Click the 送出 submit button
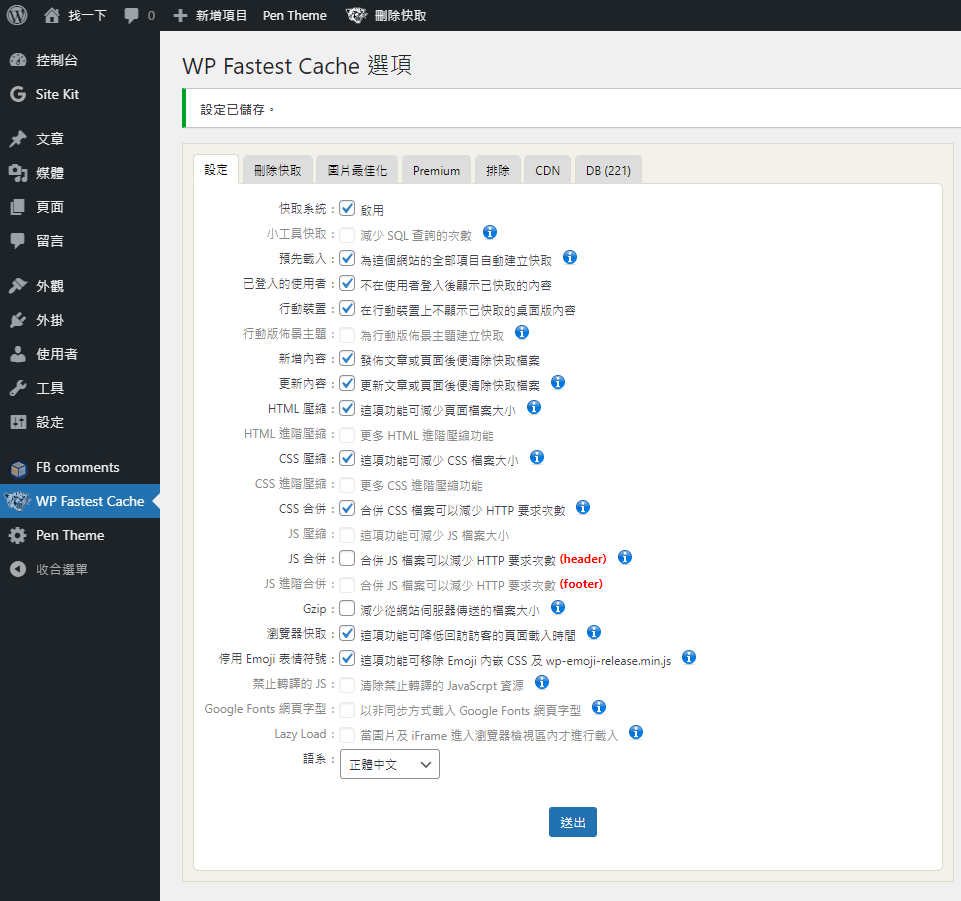 [573, 822]
